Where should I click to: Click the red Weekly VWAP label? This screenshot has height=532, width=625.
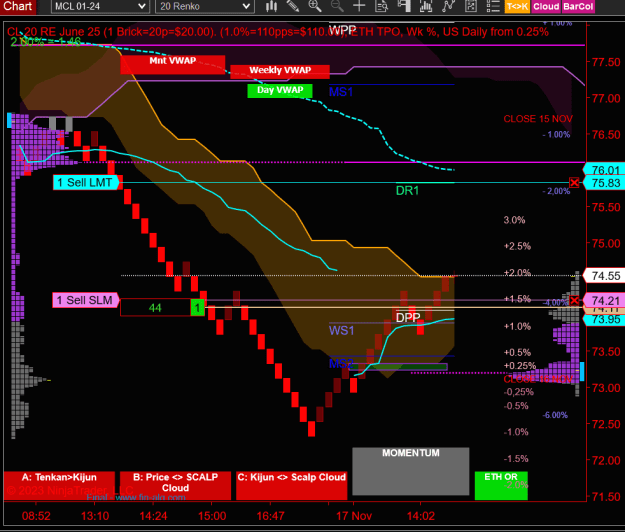(280, 71)
